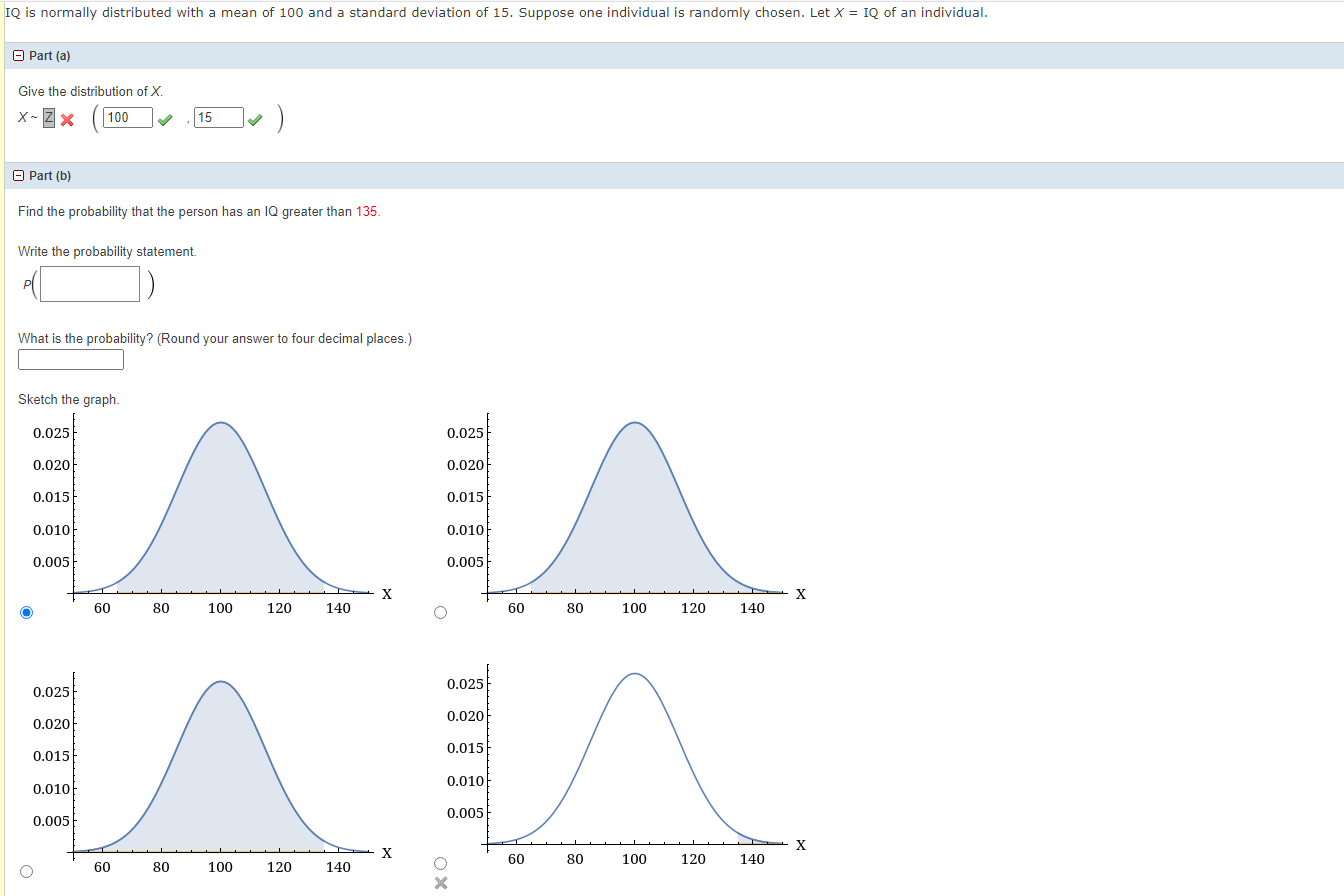1344x896 pixels.
Task: Click the minus icon before Part (b)
Action: pos(18,175)
